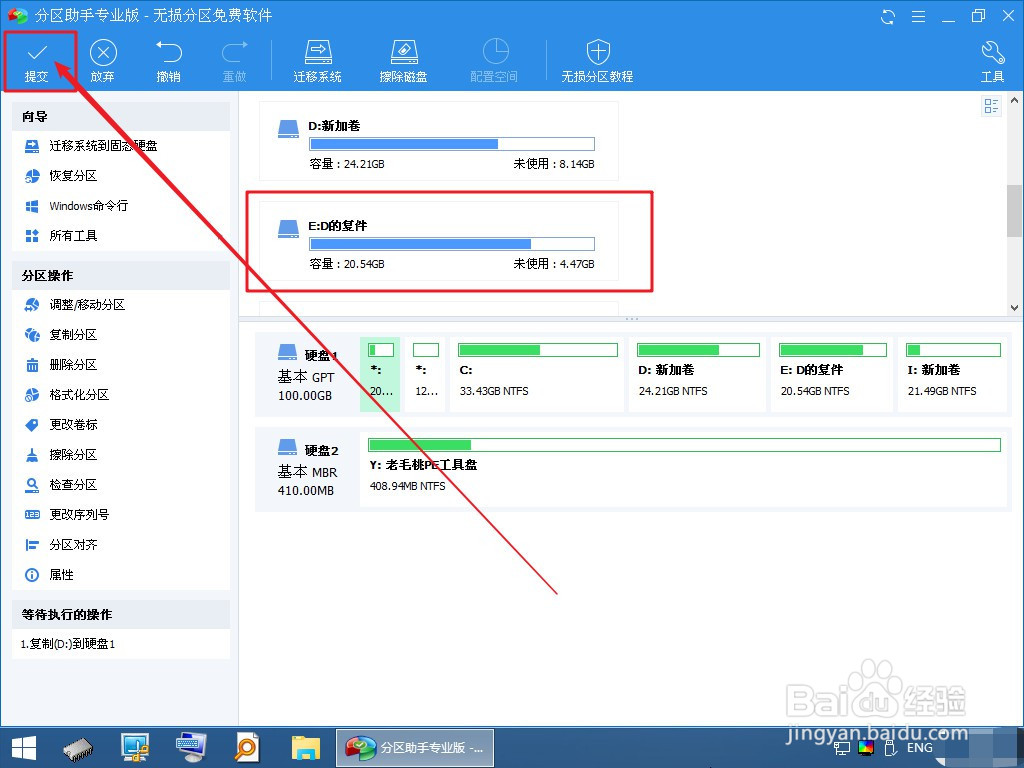Undo with the 撤销 toolbar icon
The image size is (1024, 768).
tap(168, 52)
